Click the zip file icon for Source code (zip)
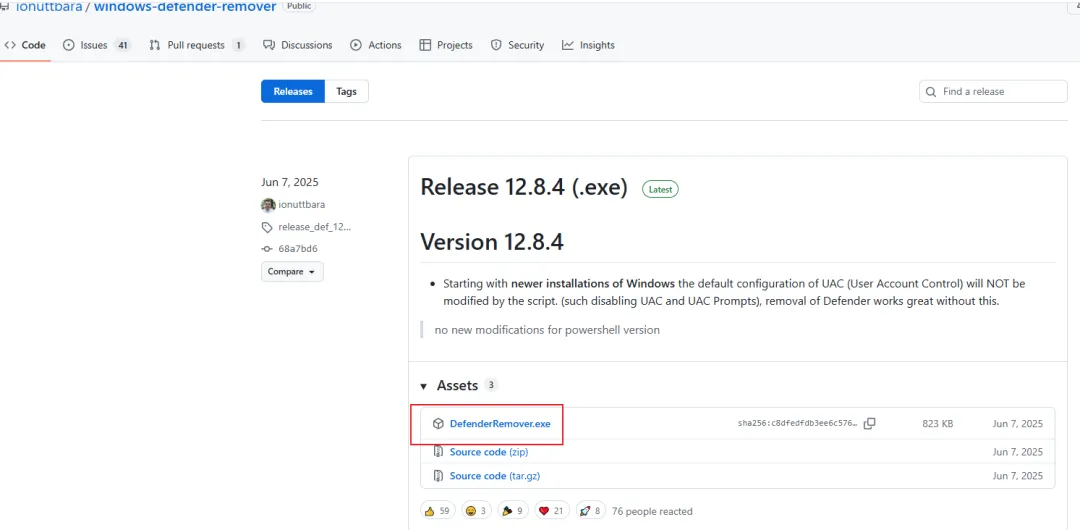This screenshot has width=1080, height=530. pyautogui.click(x=437, y=452)
